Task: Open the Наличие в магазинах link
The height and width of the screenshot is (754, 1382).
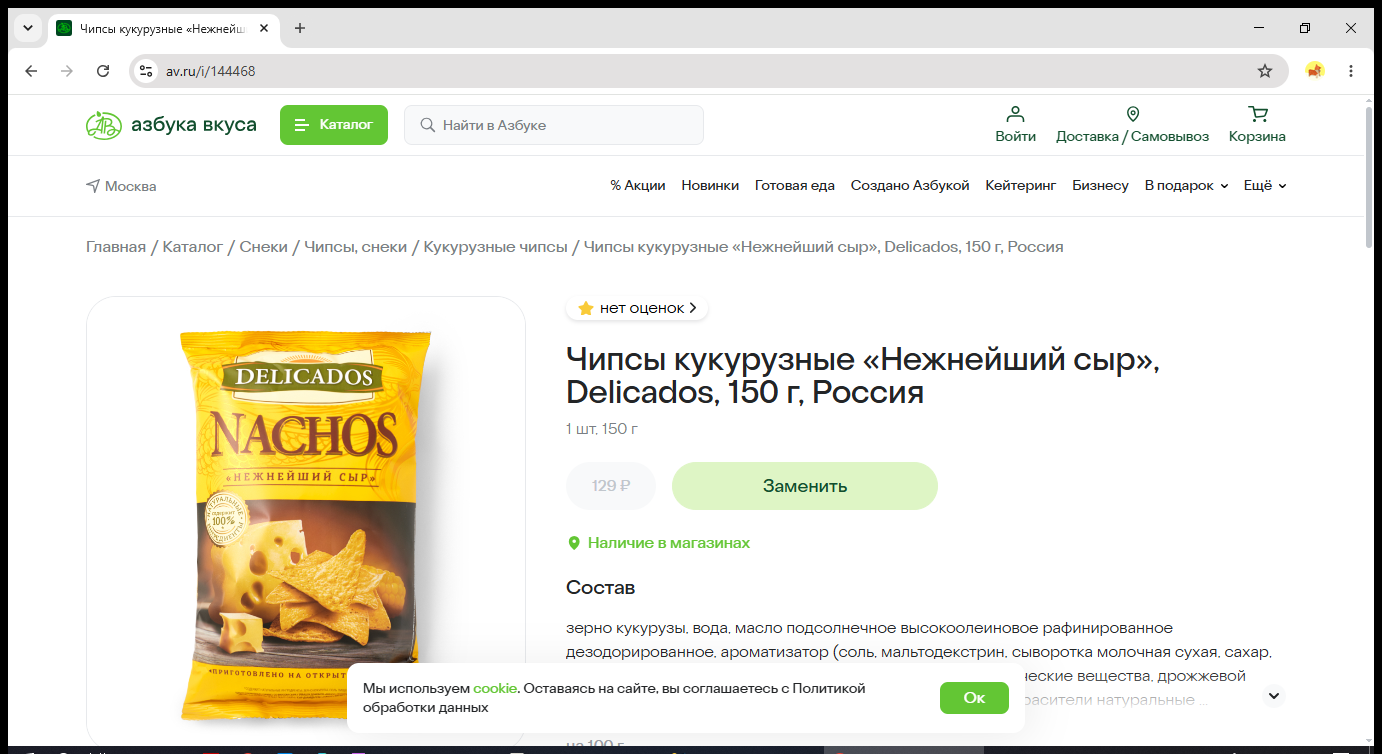Action: tap(659, 543)
